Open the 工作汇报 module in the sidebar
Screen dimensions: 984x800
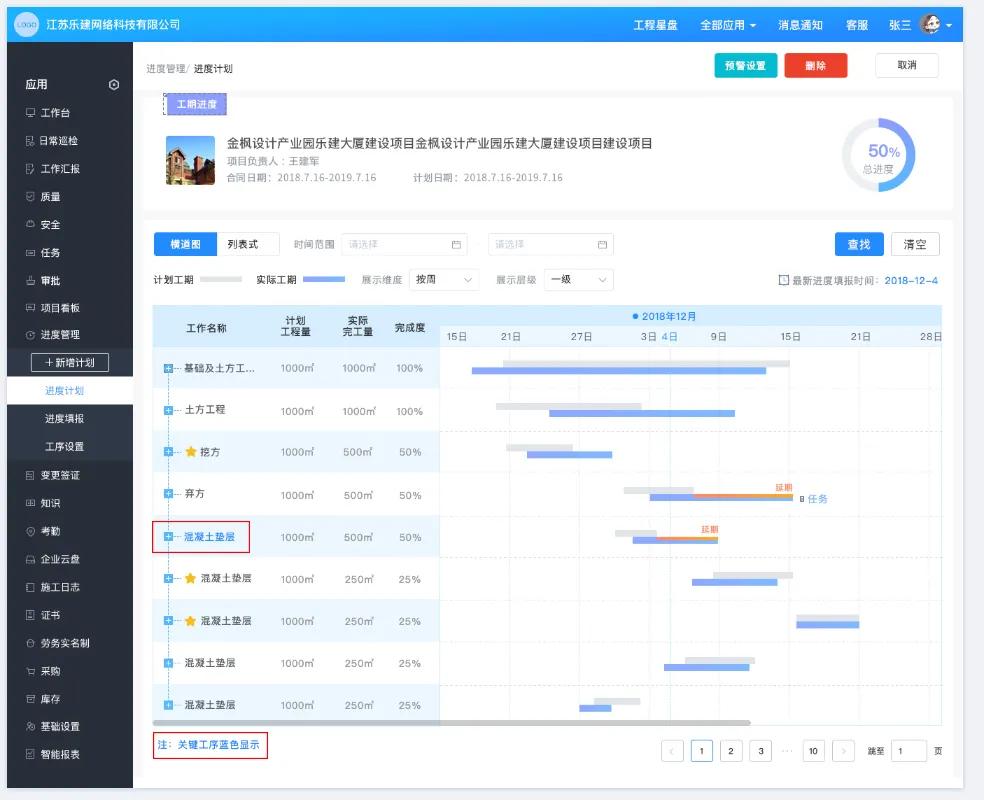click(x=60, y=168)
